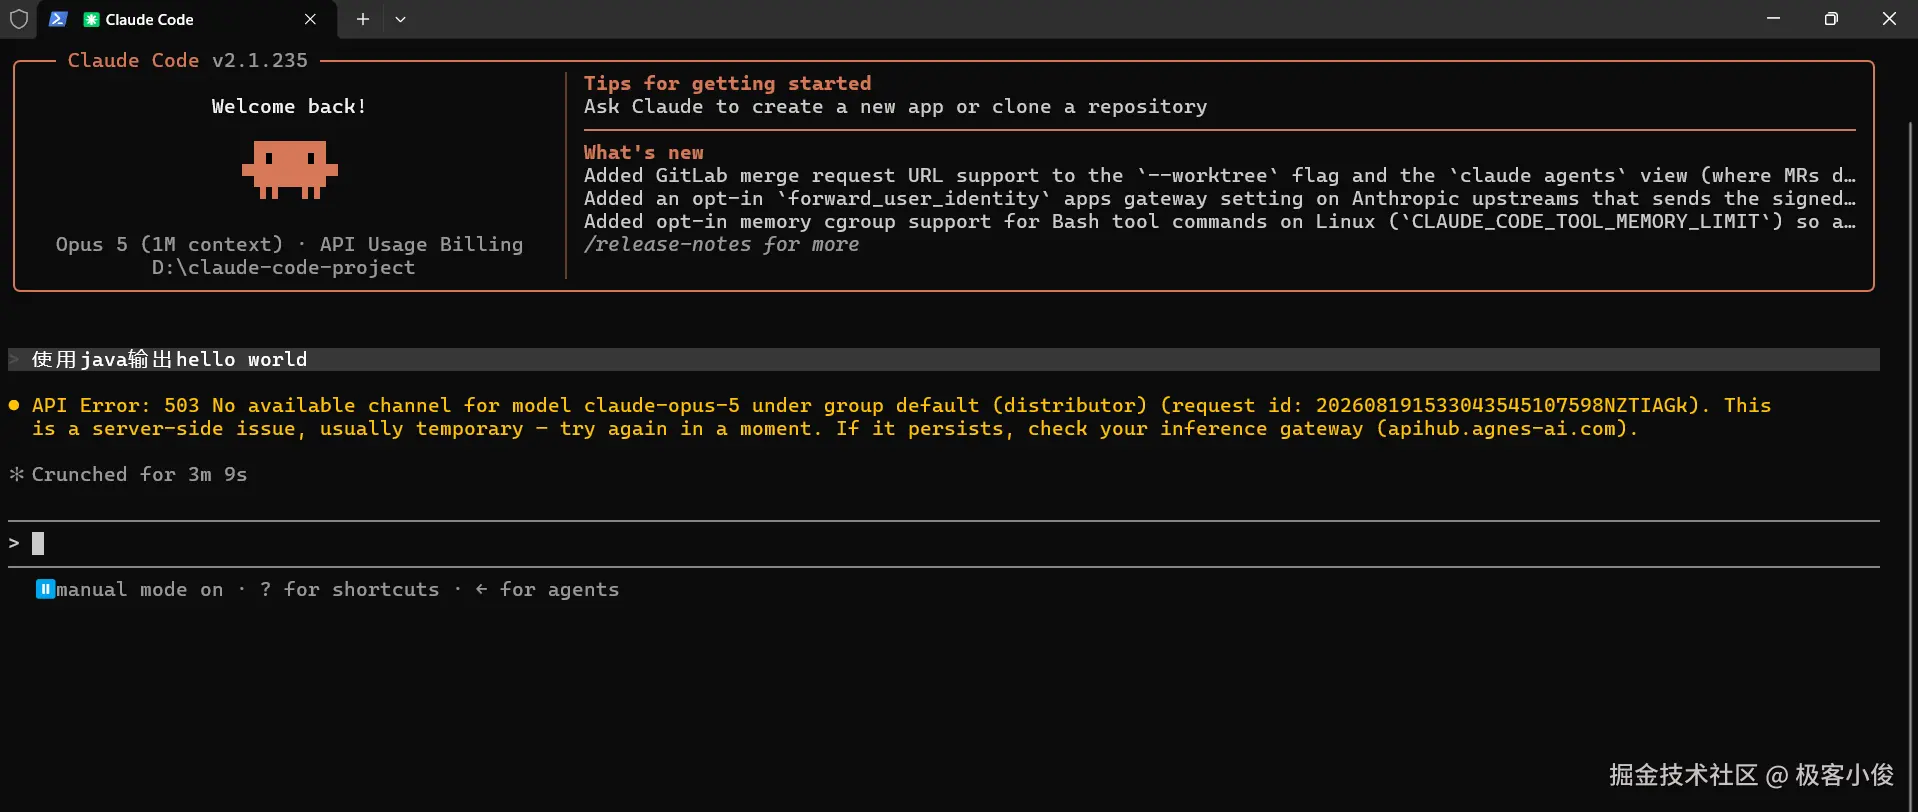This screenshot has width=1918, height=812.
Task: Click the shield icon in title bar
Action: tap(18, 19)
